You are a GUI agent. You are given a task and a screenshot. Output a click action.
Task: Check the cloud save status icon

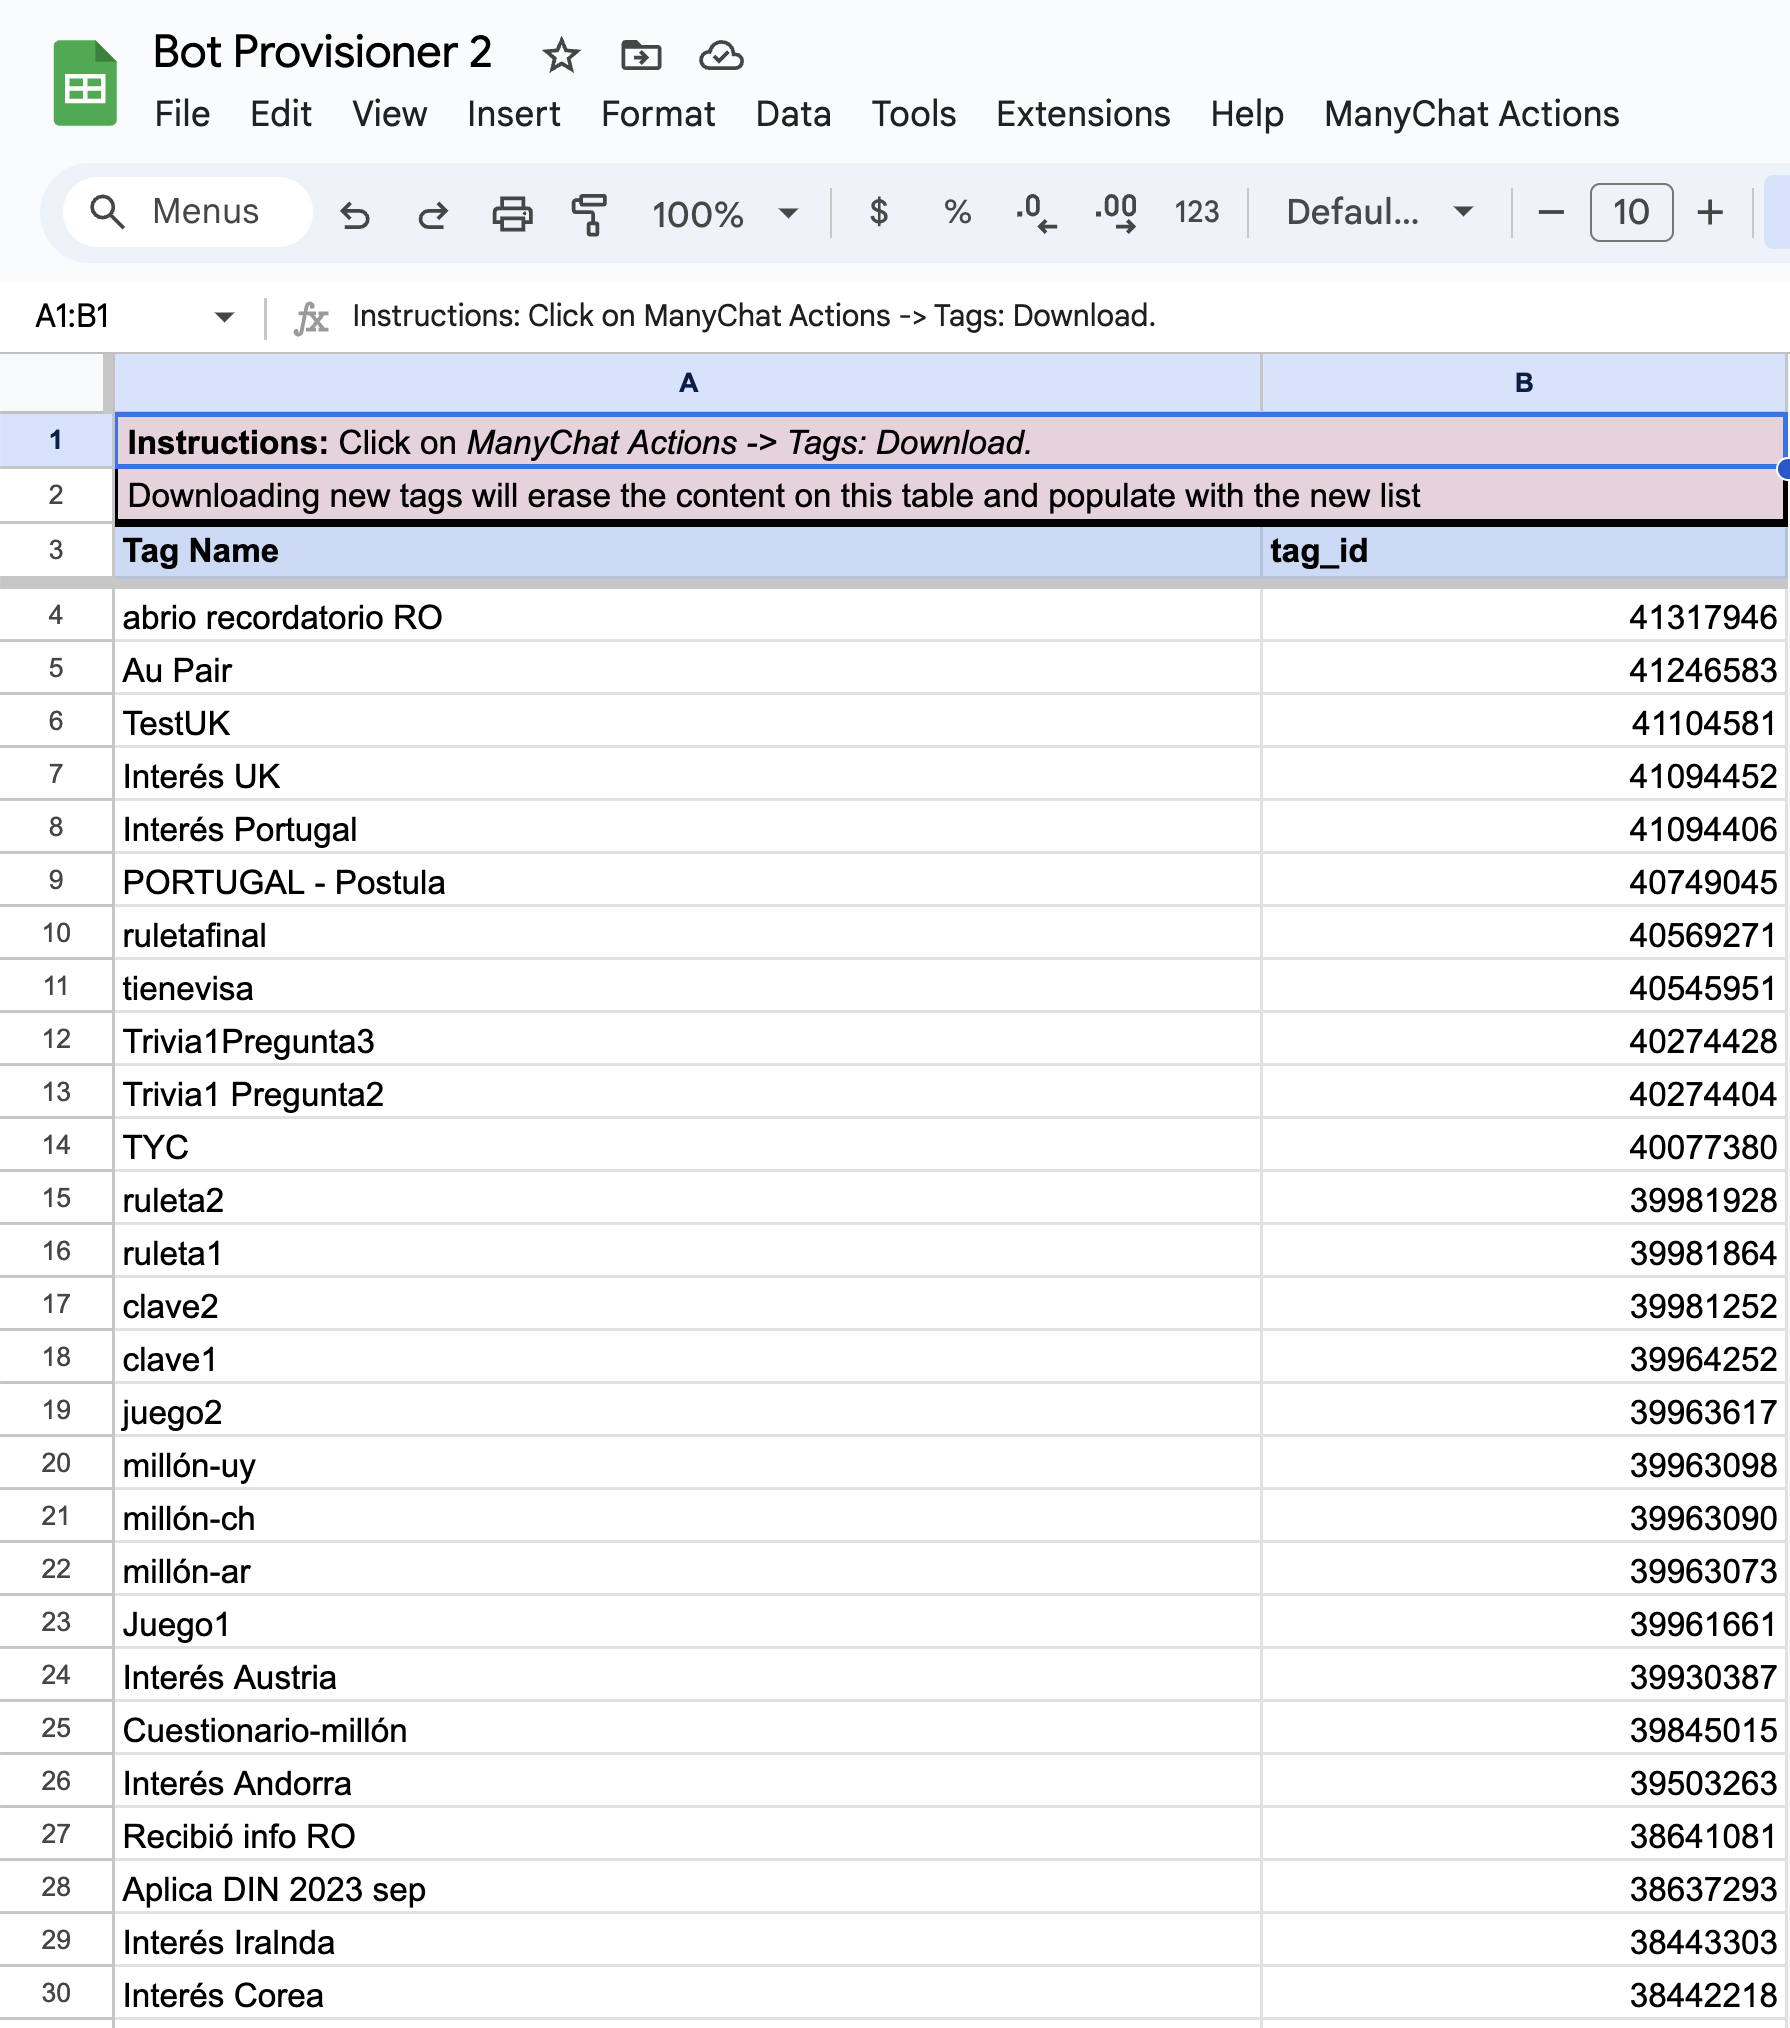[x=721, y=56]
